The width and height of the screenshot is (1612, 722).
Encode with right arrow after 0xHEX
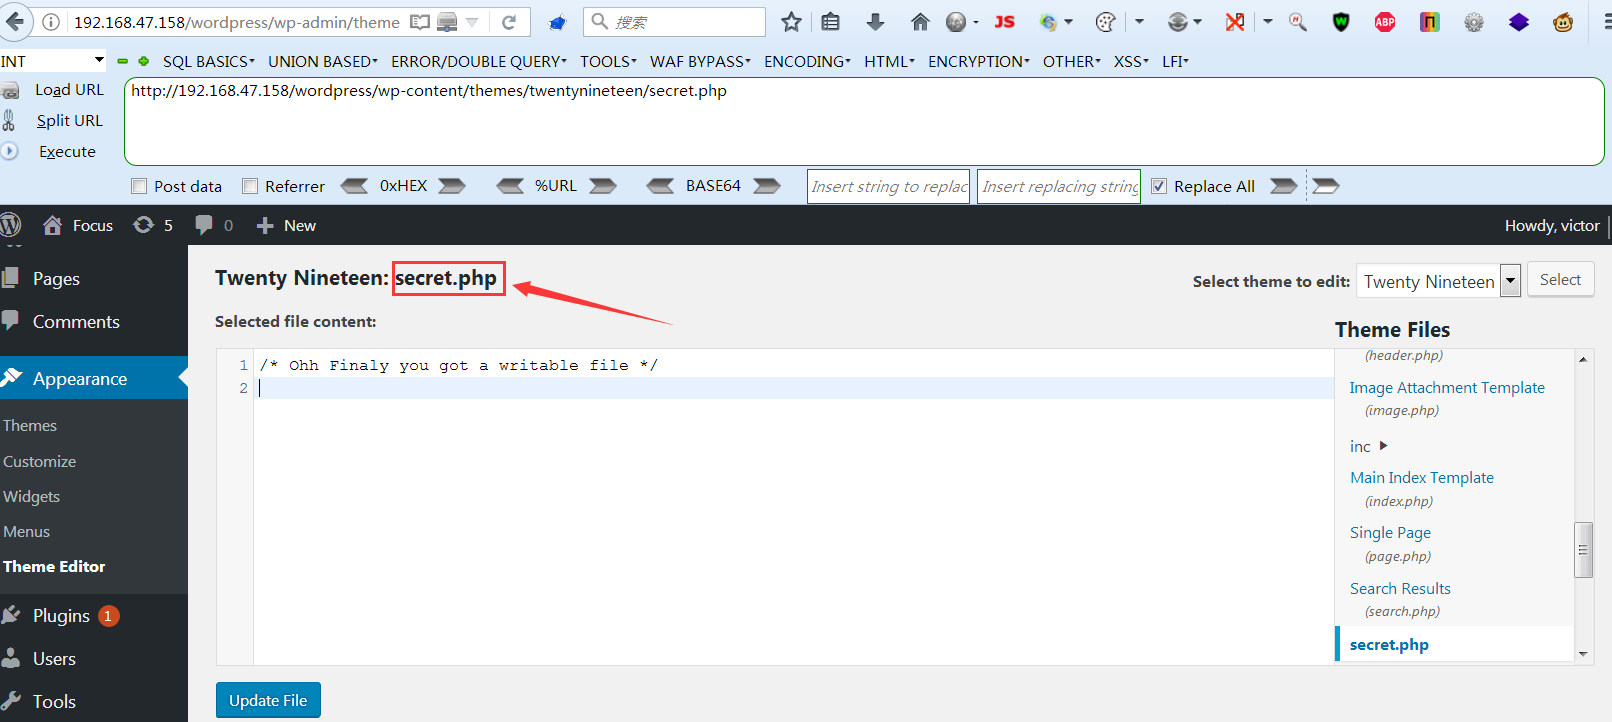click(x=452, y=186)
